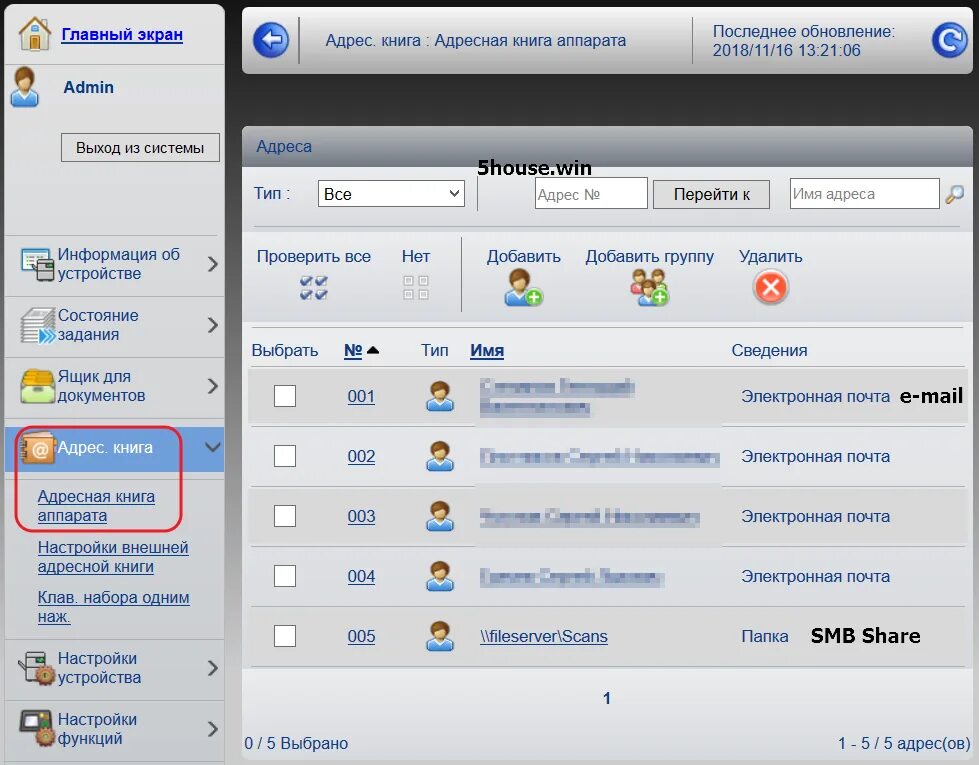Click page number 1 in pagination
Screen dimensions: 979x765
606,698
